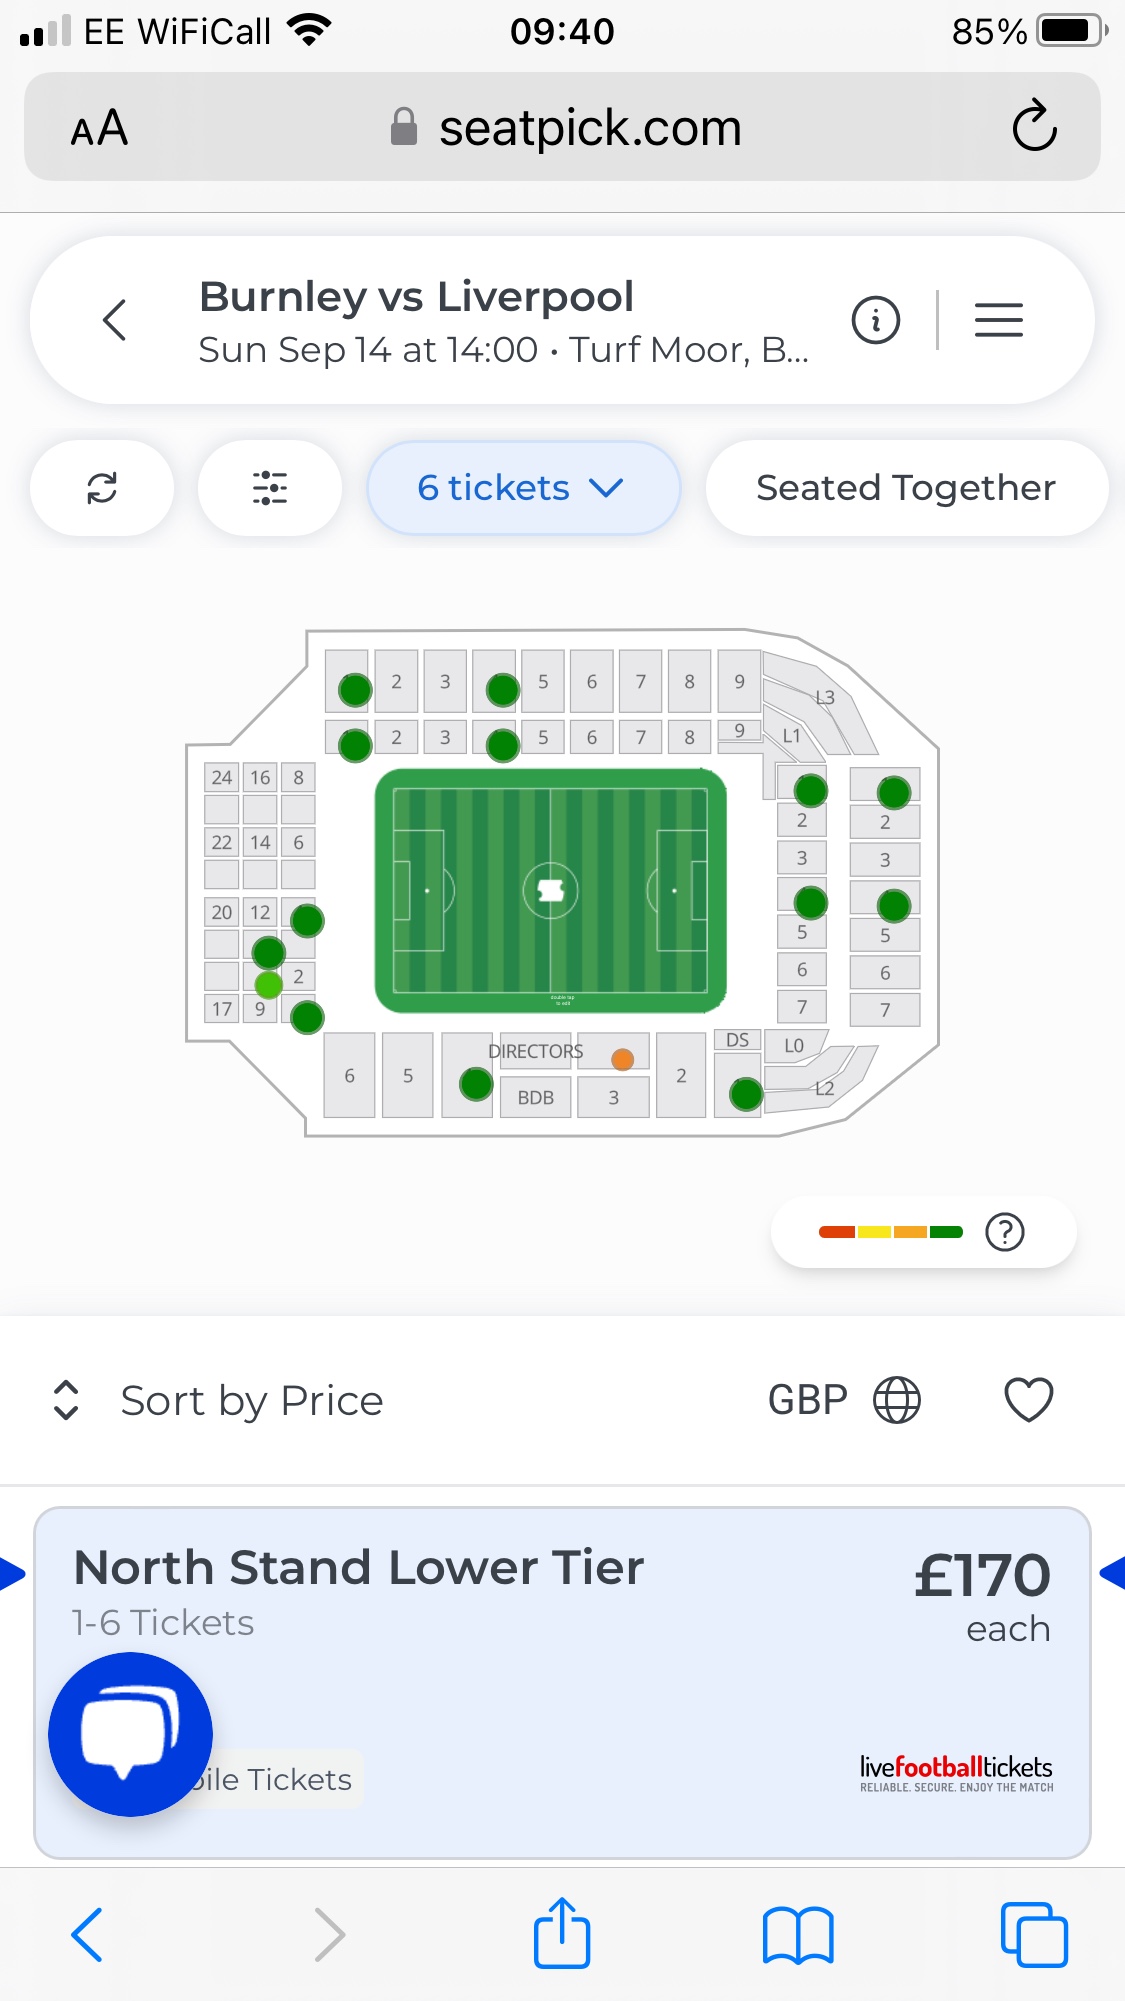The height and width of the screenshot is (2001, 1125).
Task: Go back with event header chevron
Action: pos(115,321)
